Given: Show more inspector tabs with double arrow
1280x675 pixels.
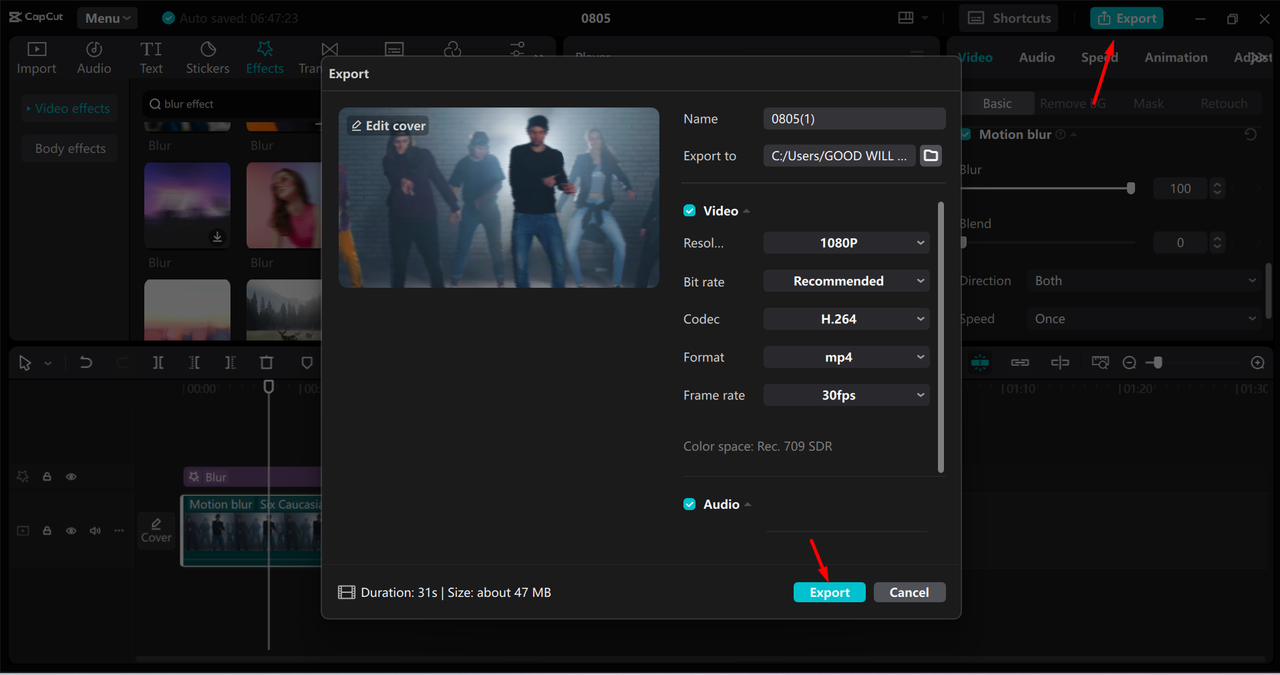Looking at the screenshot, I should (x=1258, y=57).
